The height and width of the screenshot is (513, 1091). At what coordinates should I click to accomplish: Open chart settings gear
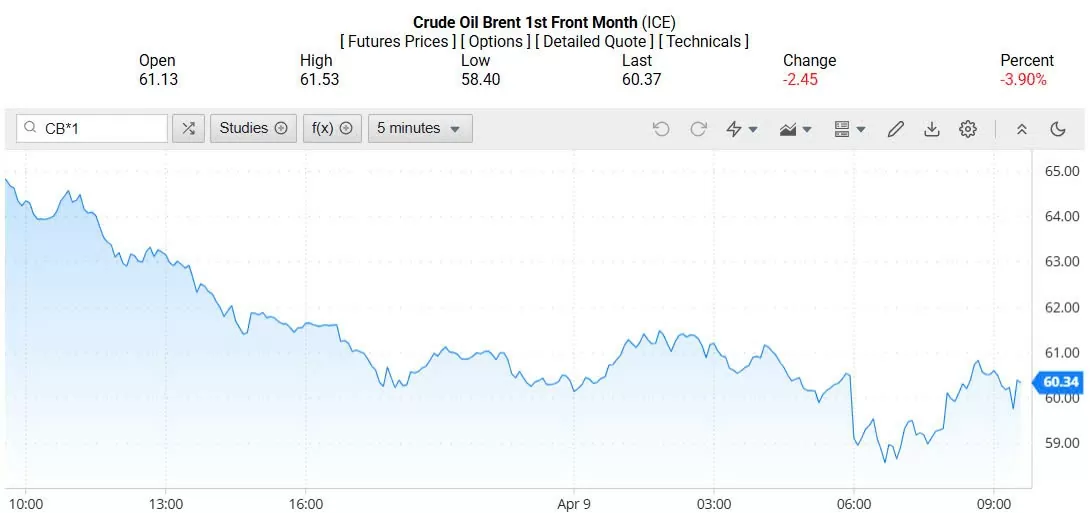(967, 129)
